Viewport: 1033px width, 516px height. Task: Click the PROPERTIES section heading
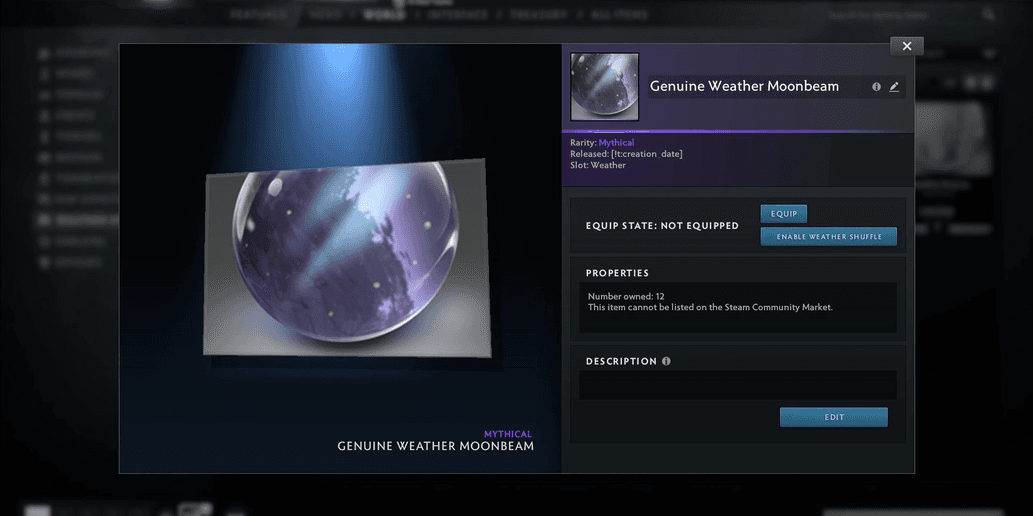[x=617, y=273]
